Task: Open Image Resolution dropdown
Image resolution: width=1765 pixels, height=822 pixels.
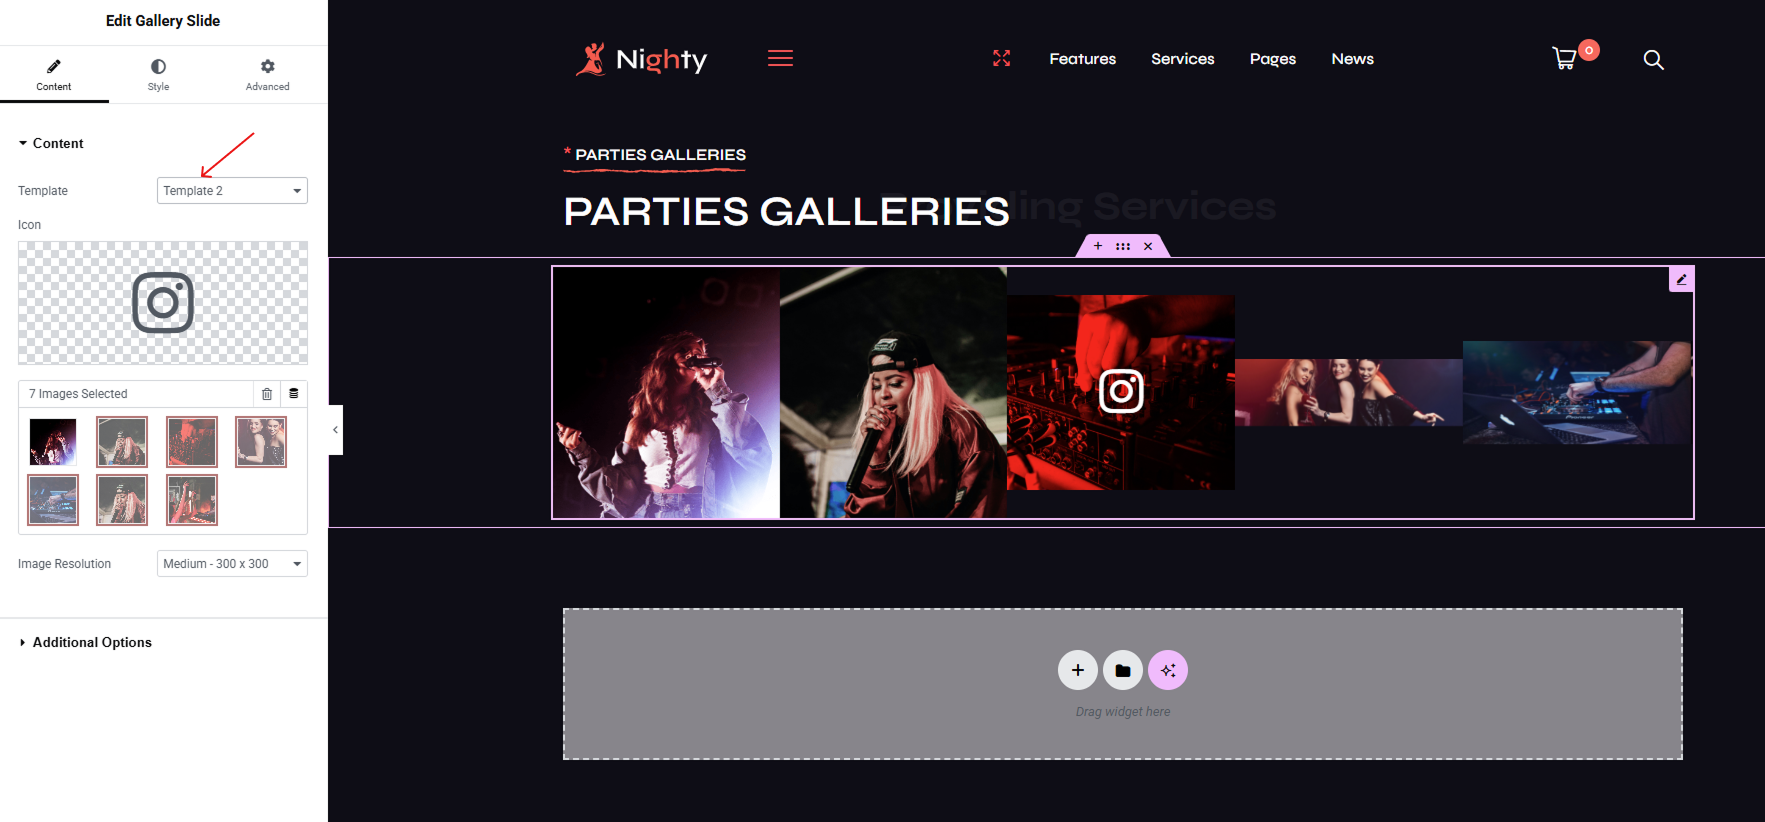Action: tap(232, 564)
